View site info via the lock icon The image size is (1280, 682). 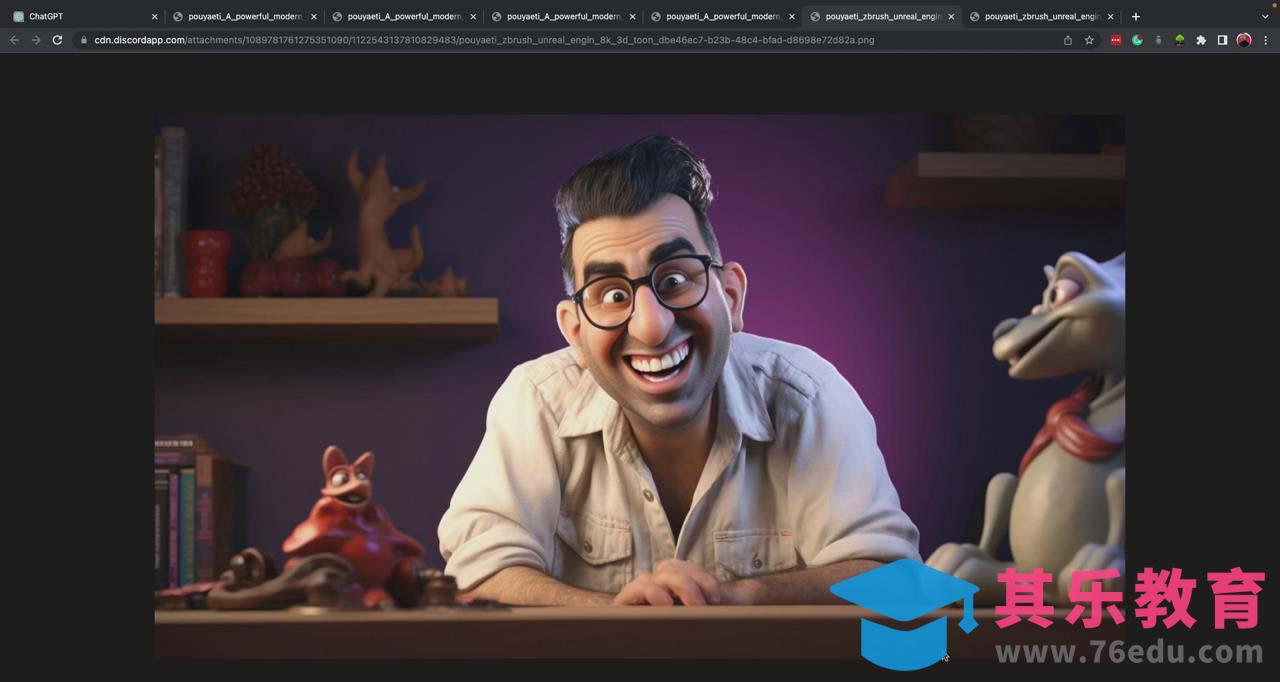84,40
